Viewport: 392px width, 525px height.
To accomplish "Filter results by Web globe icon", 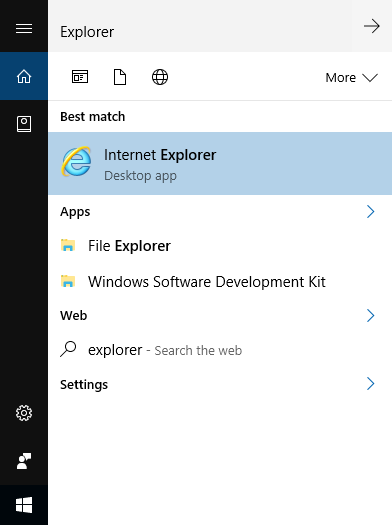I will [160, 77].
